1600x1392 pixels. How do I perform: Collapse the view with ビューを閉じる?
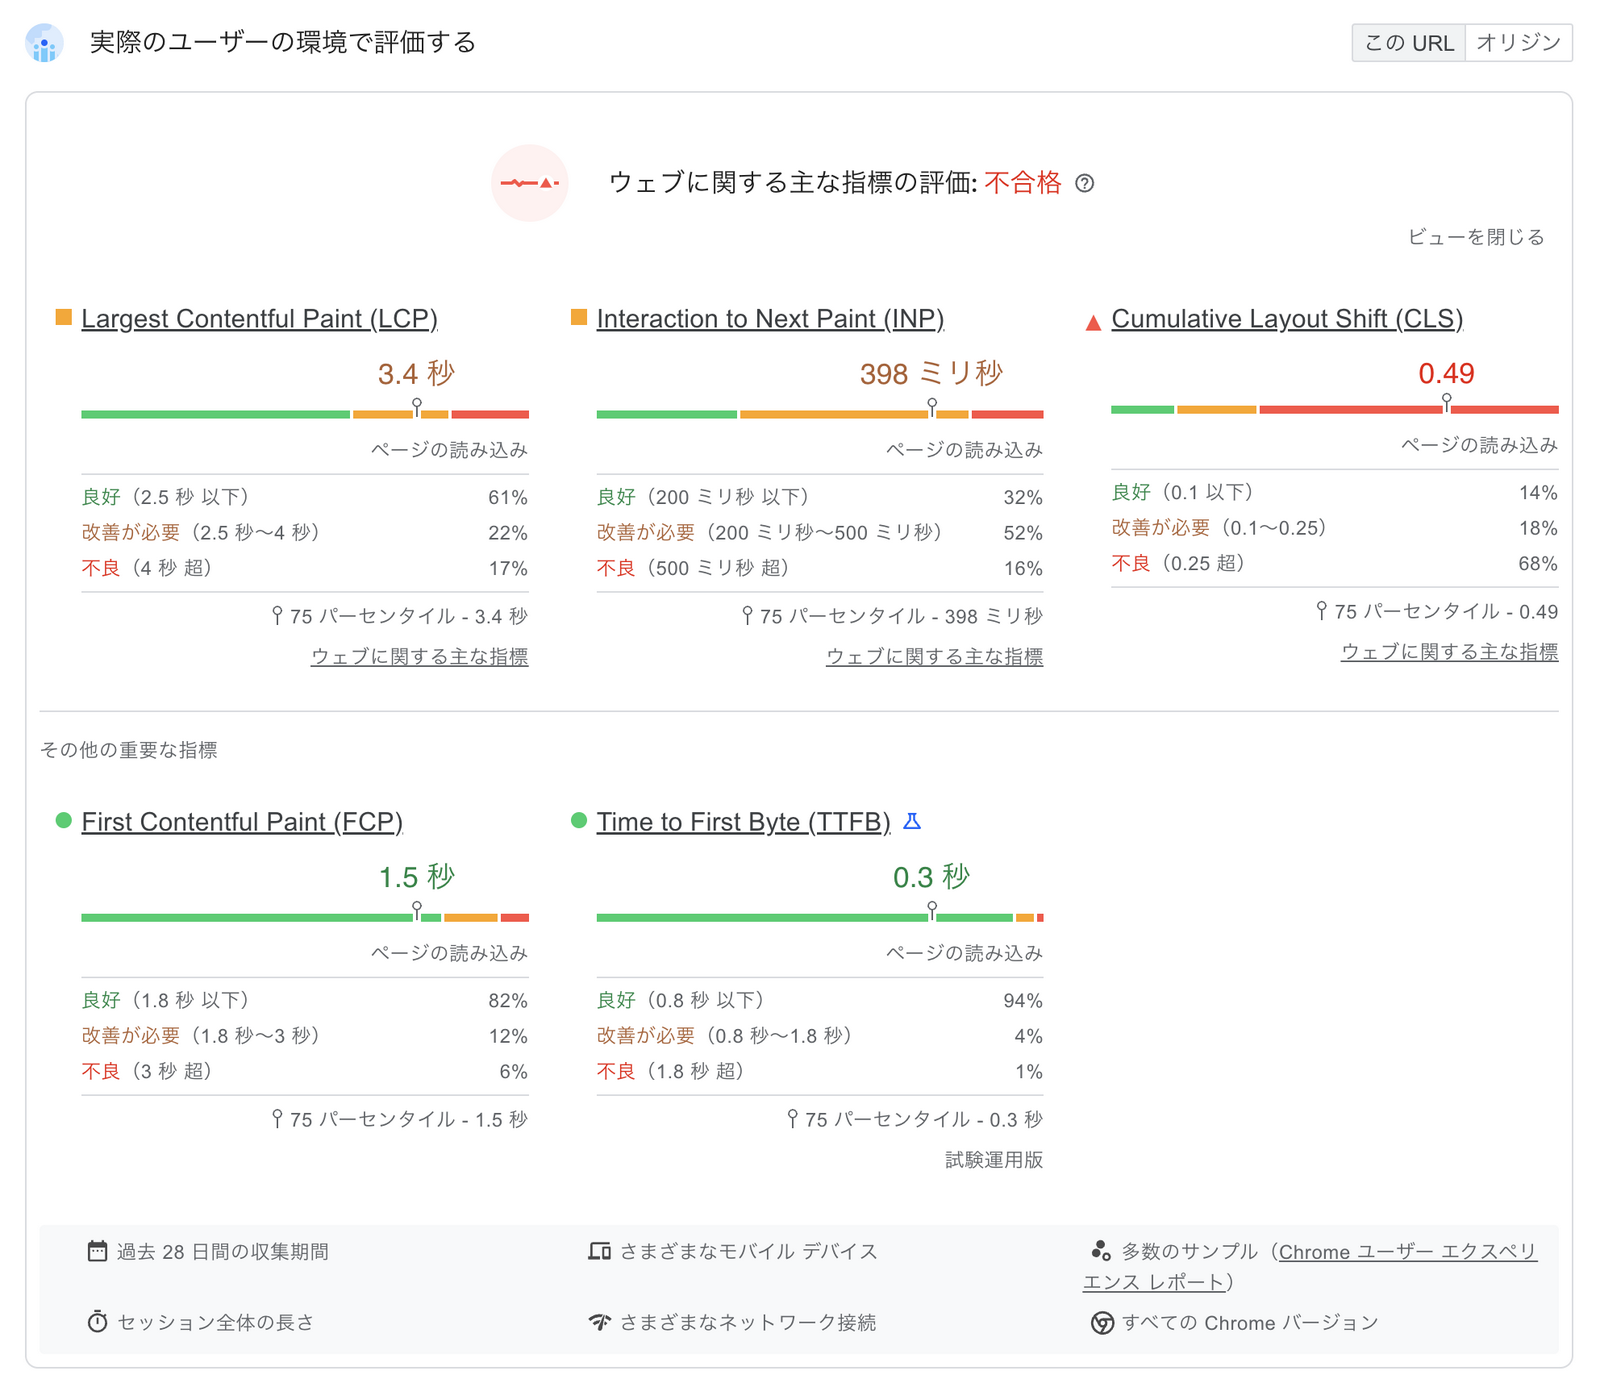point(1476,237)
